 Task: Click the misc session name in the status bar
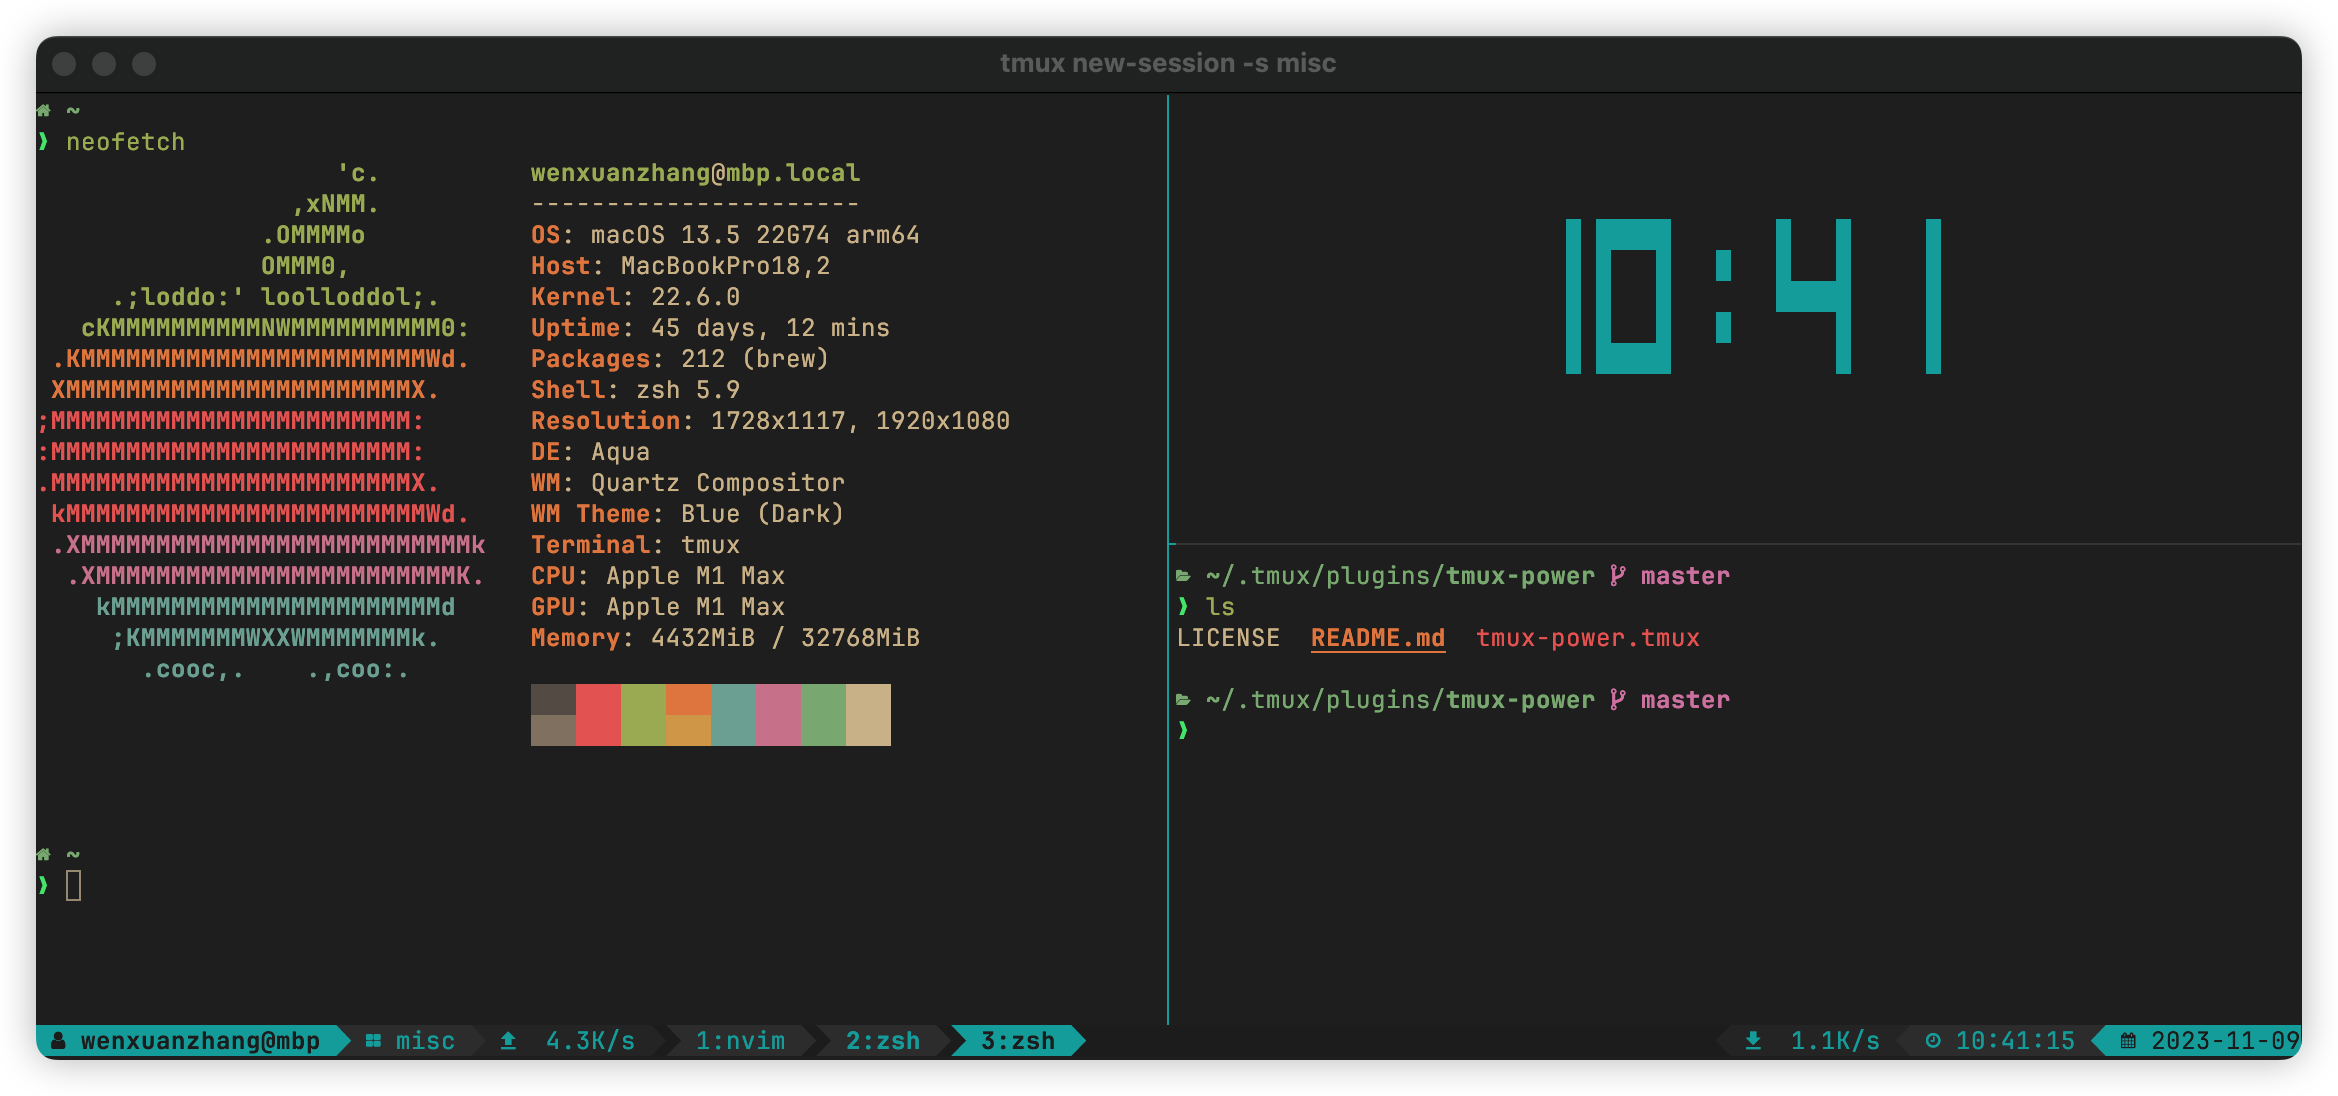pos(426,1040)
